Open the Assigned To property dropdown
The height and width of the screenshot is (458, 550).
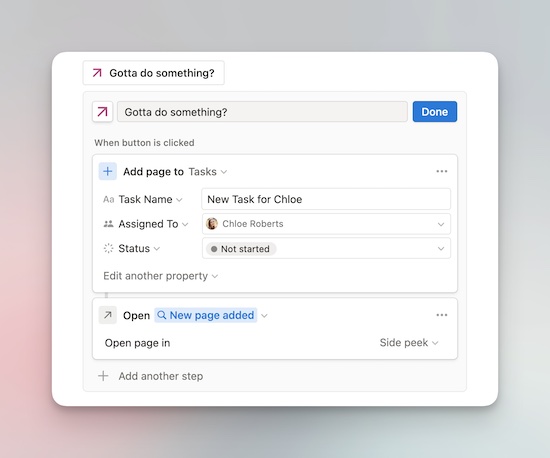pyautogui.click(x=153, y=224)
